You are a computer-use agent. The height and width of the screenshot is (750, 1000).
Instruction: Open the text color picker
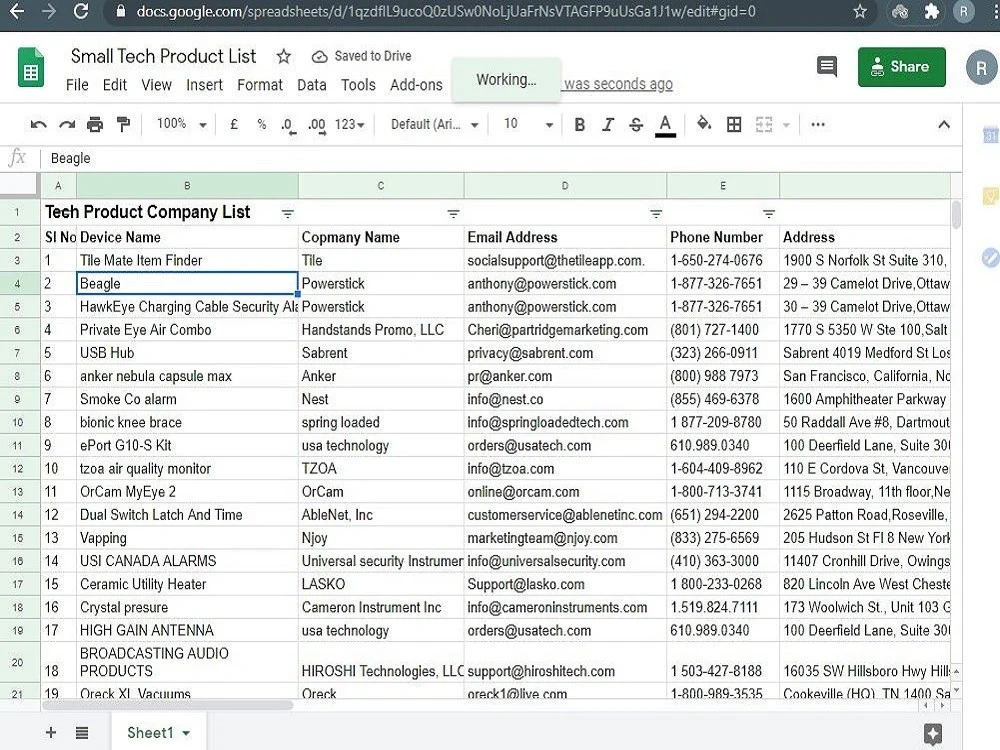(x=665, y=125)
